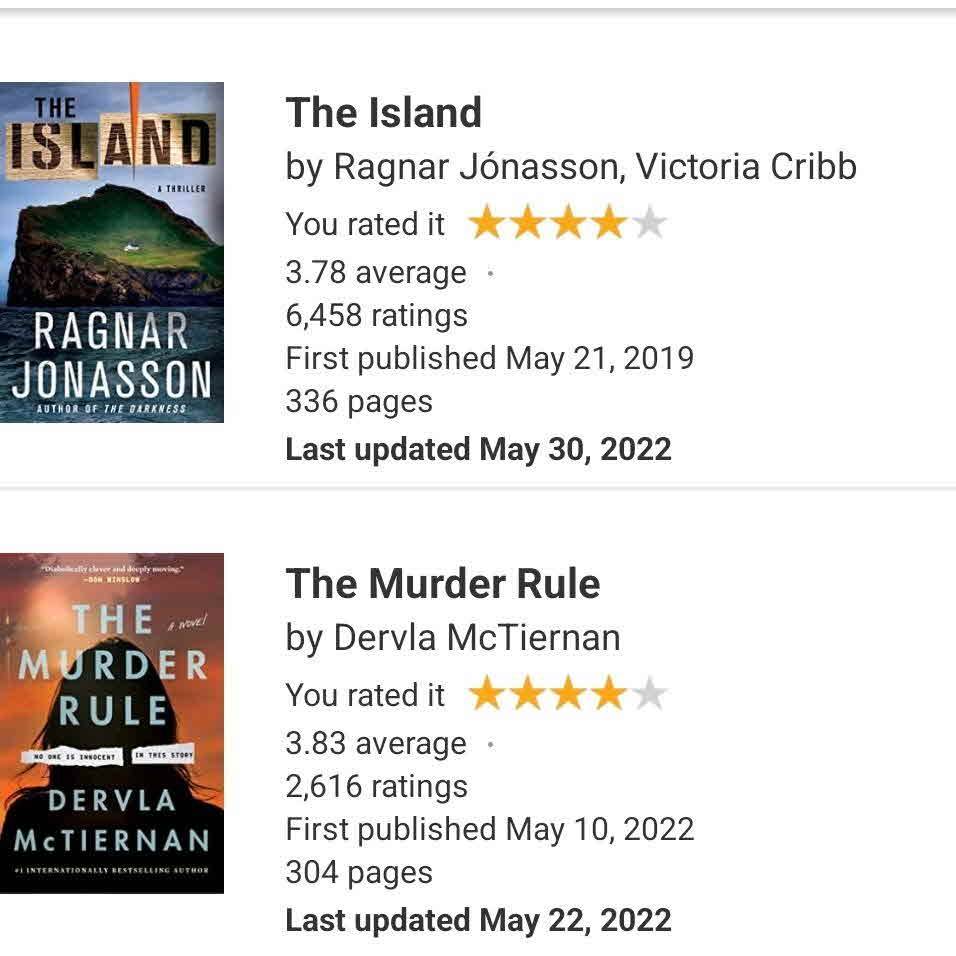This screenshot has width=956, height=956.
Task: Open The Murder Rule cover thumbnail
Action: pyautogui.click(x=112, y=723)
